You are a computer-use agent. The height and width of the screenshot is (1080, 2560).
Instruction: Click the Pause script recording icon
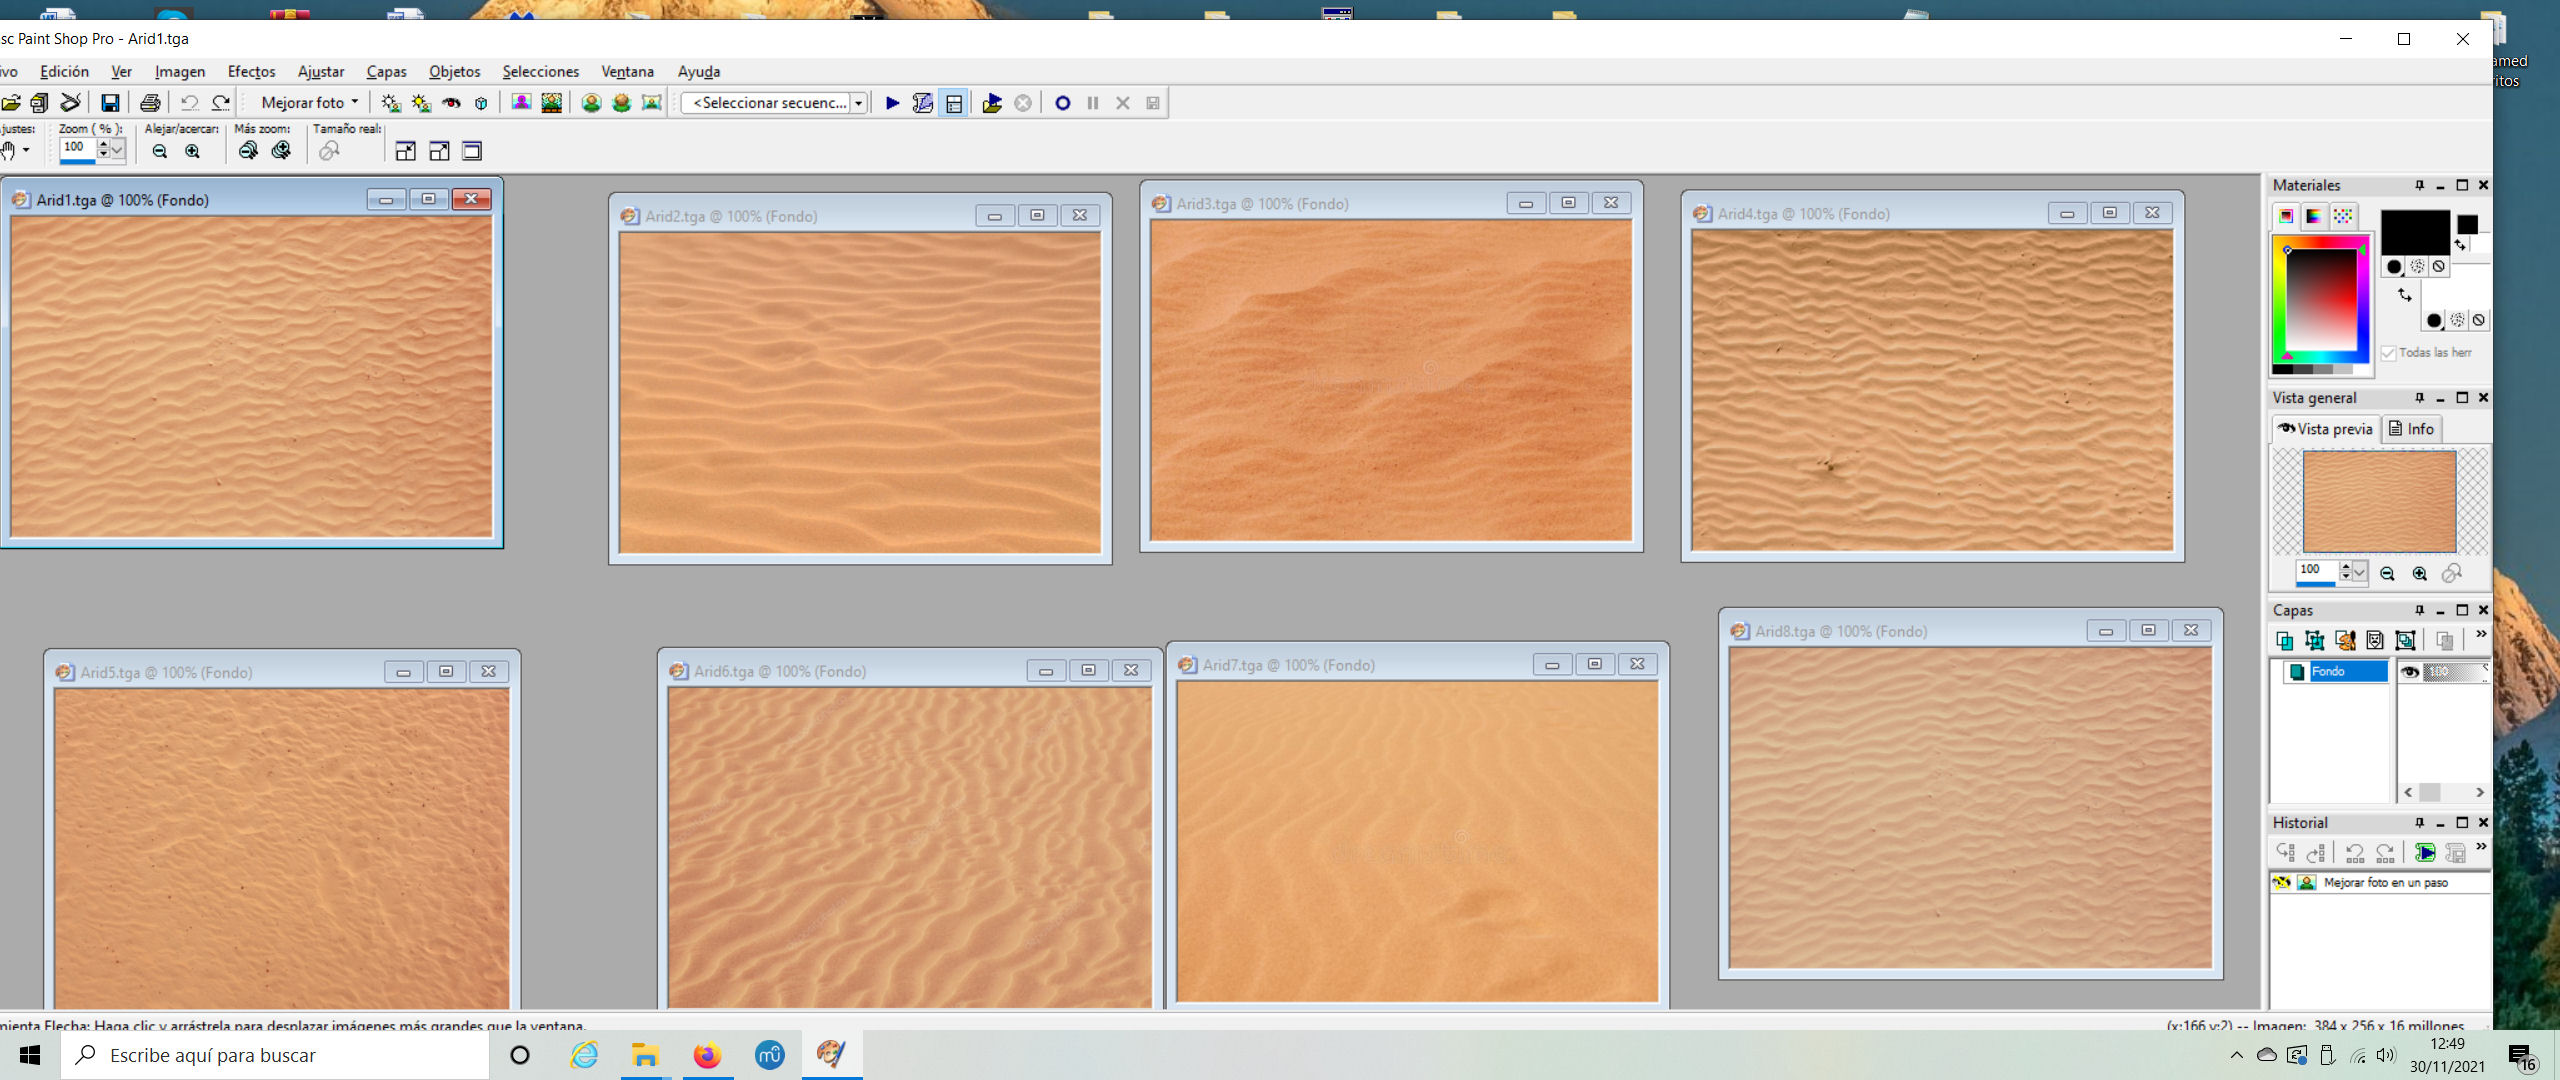(x=1093, y=103)
